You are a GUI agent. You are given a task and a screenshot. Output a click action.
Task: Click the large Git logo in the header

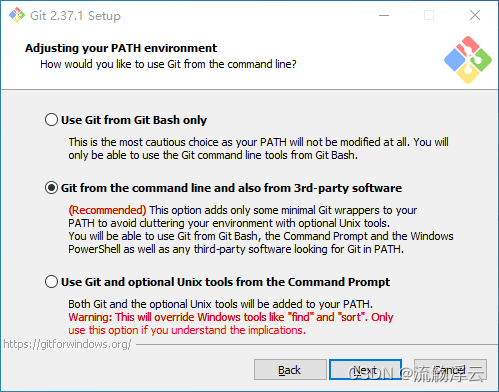[468, 60]
